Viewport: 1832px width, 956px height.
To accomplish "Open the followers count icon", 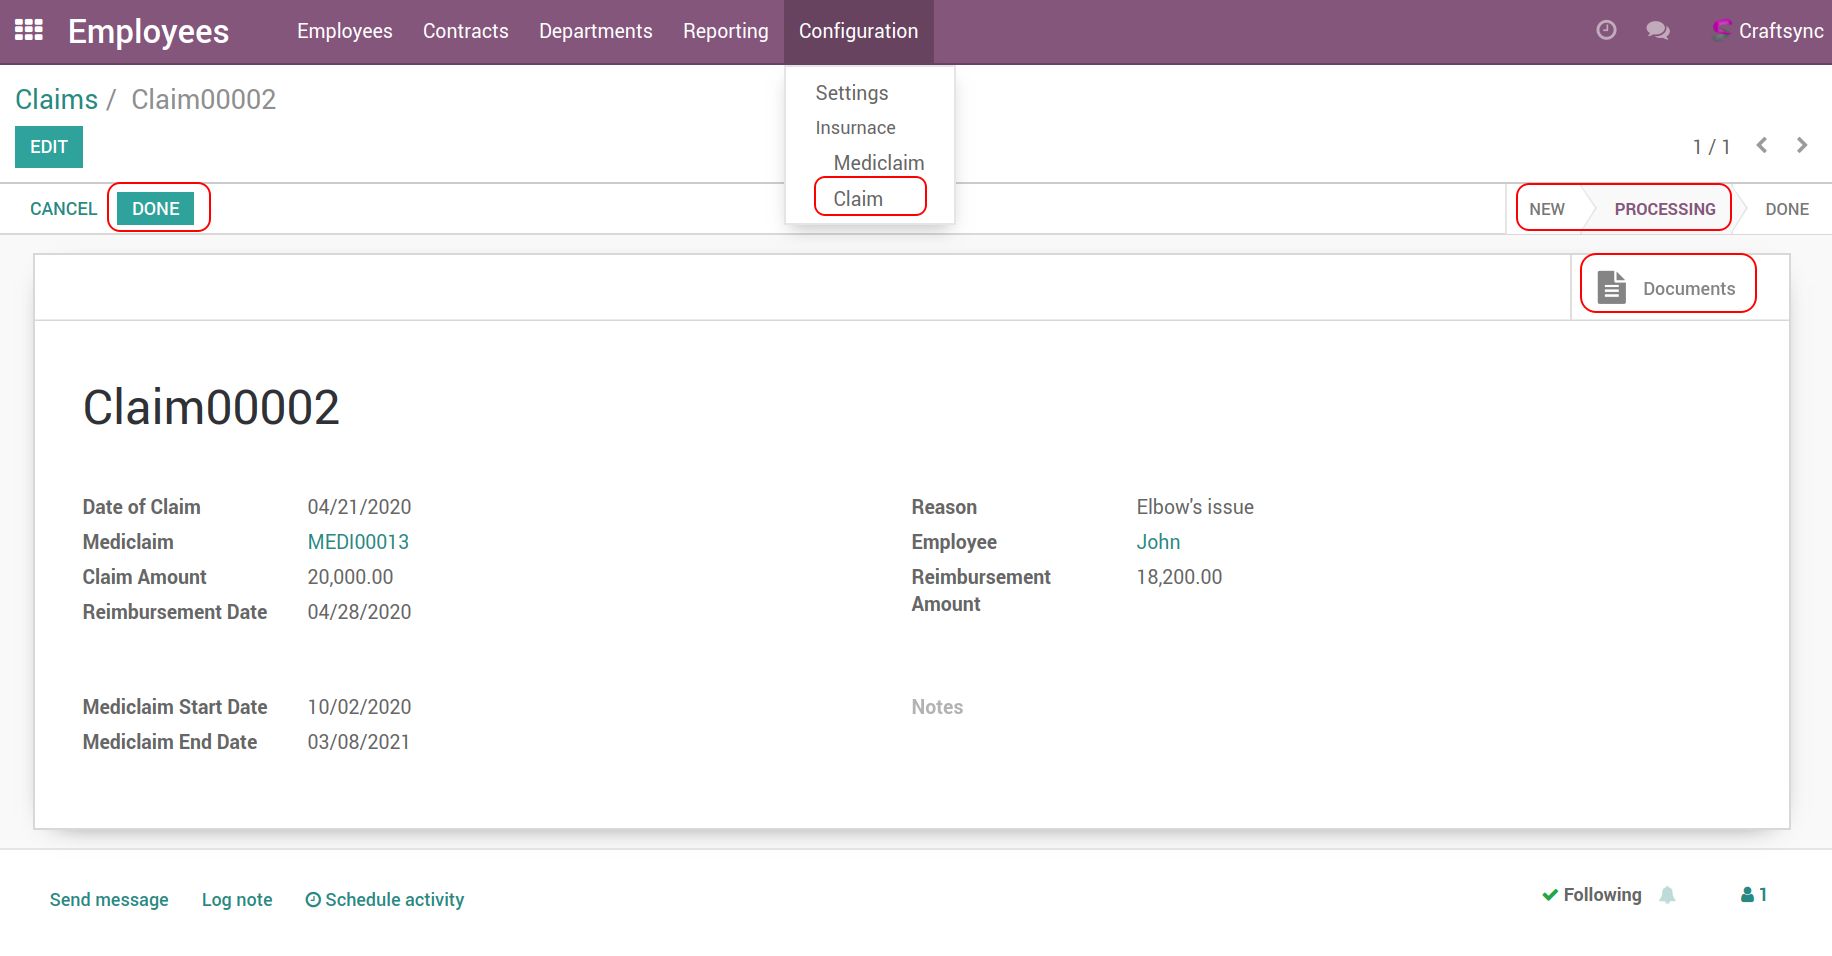I will tap(1754, 895).
